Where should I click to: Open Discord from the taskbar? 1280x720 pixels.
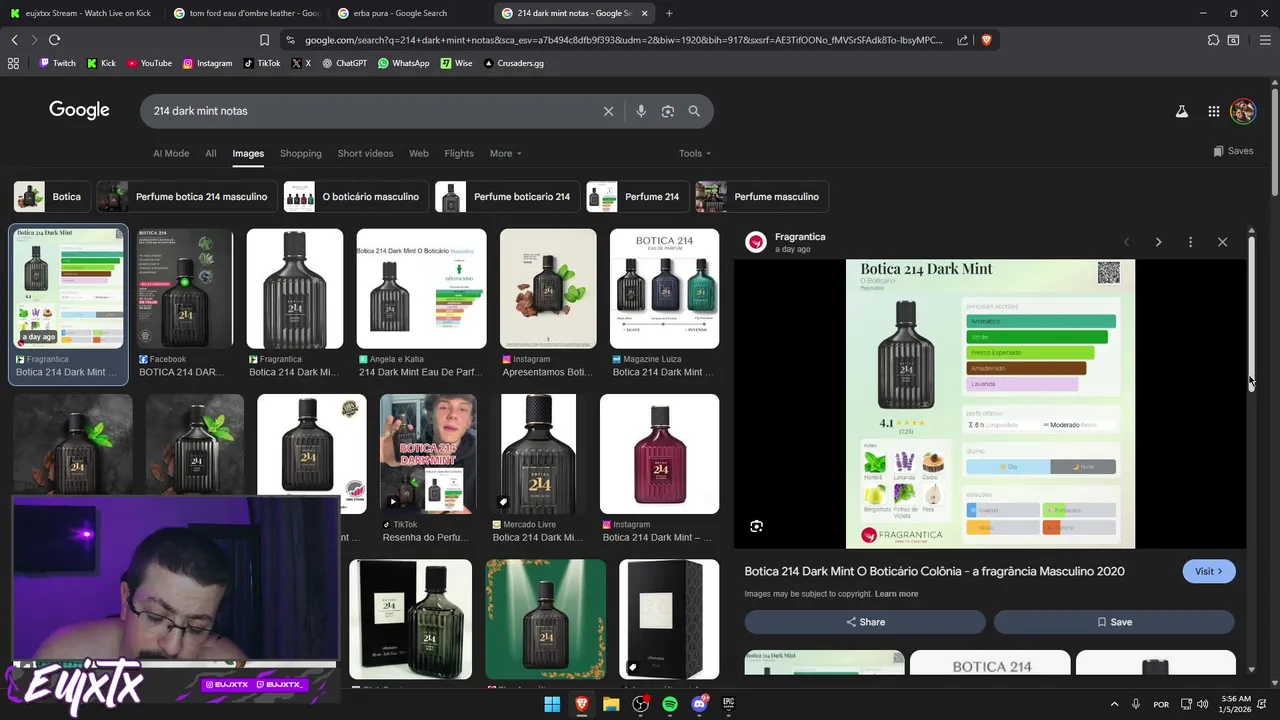tap(699, 704)
